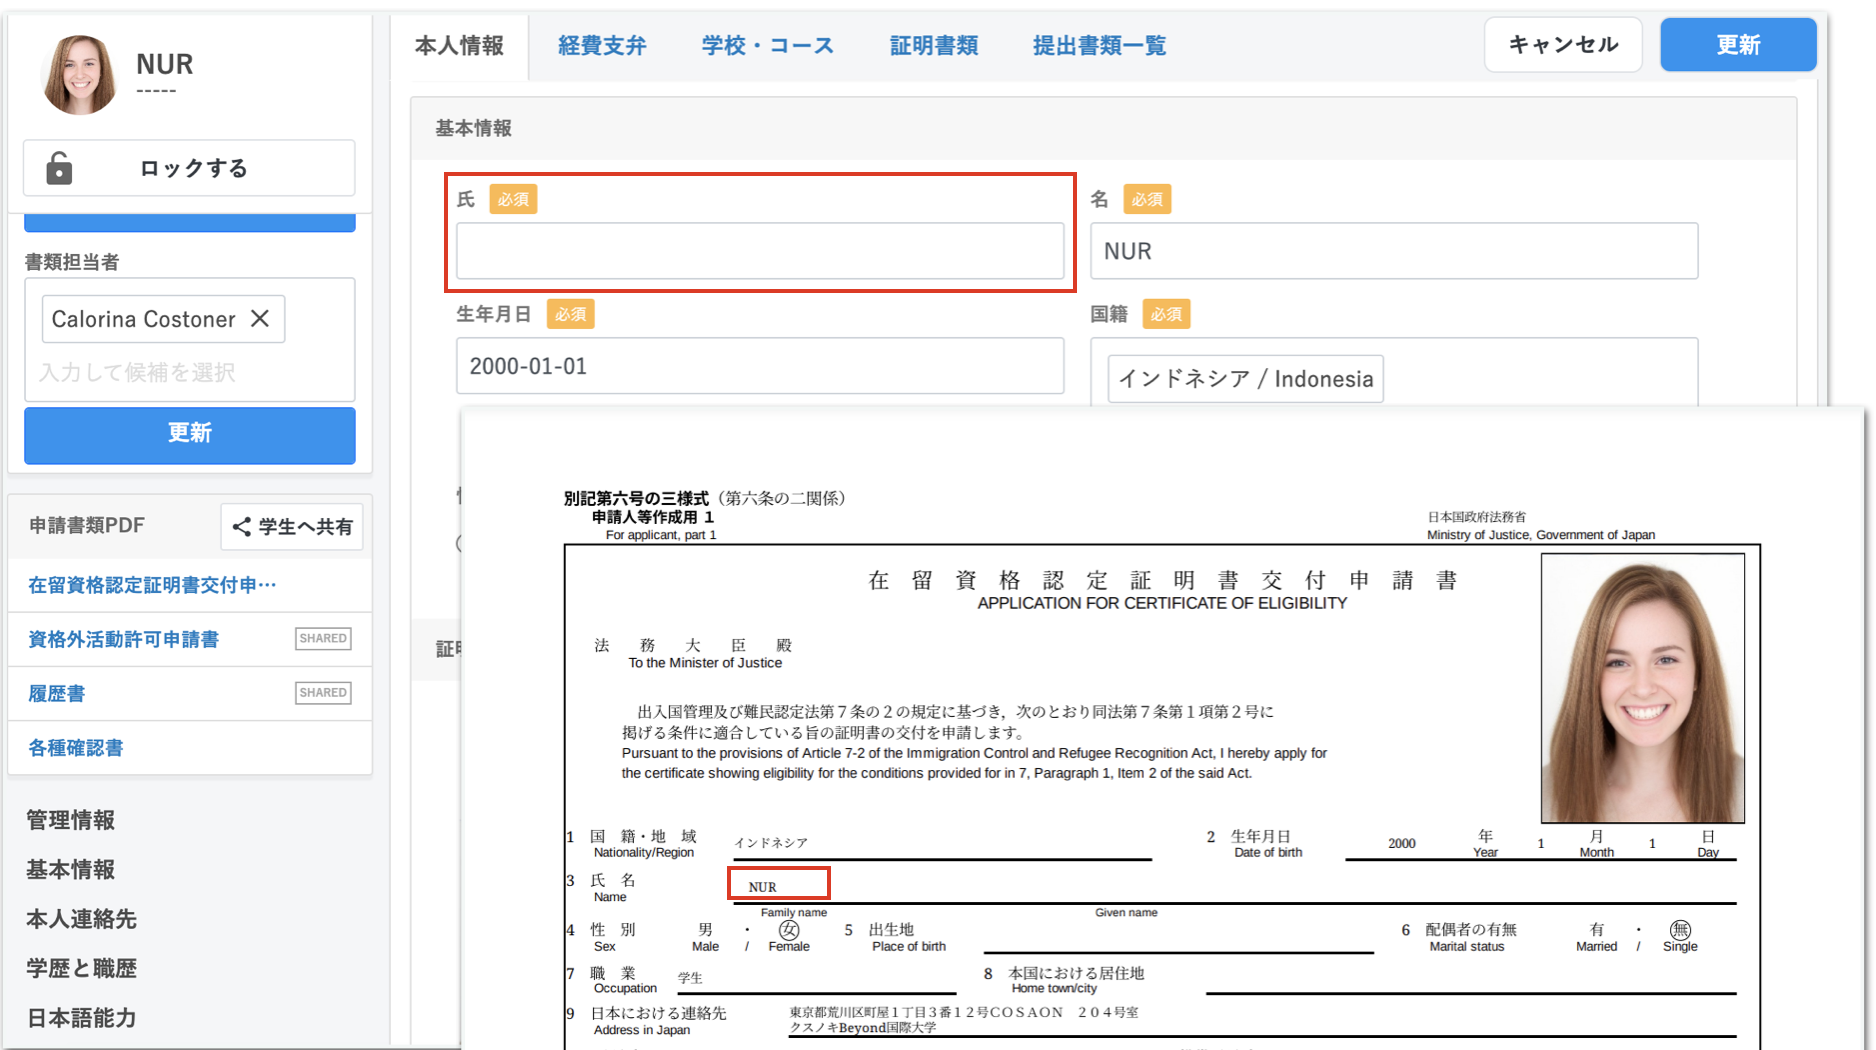Open the 資格外活動許可申請書 link
The height and width of the screenshot is (1050, 1876).
click(123, 639)
